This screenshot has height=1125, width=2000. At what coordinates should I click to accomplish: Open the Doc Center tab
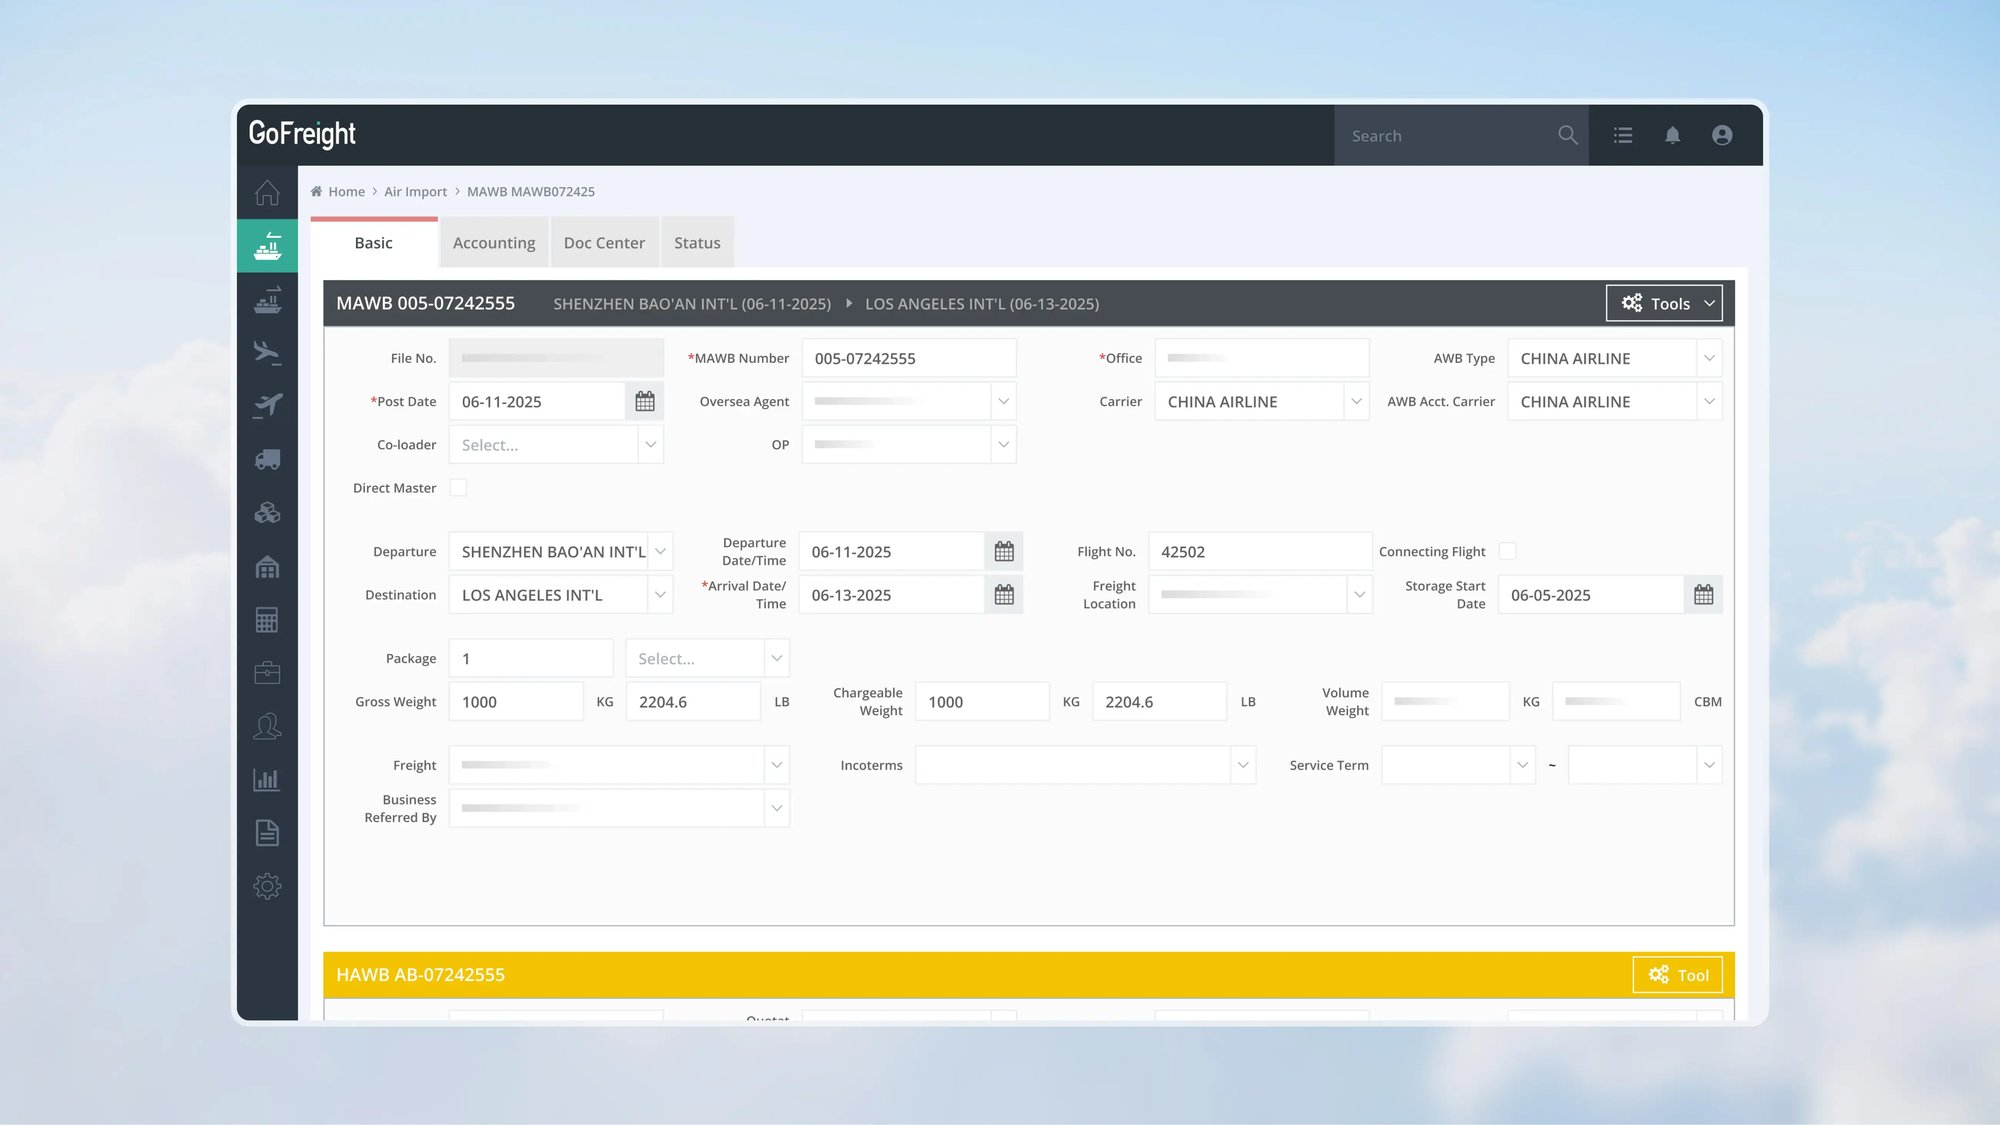point(604,243)
